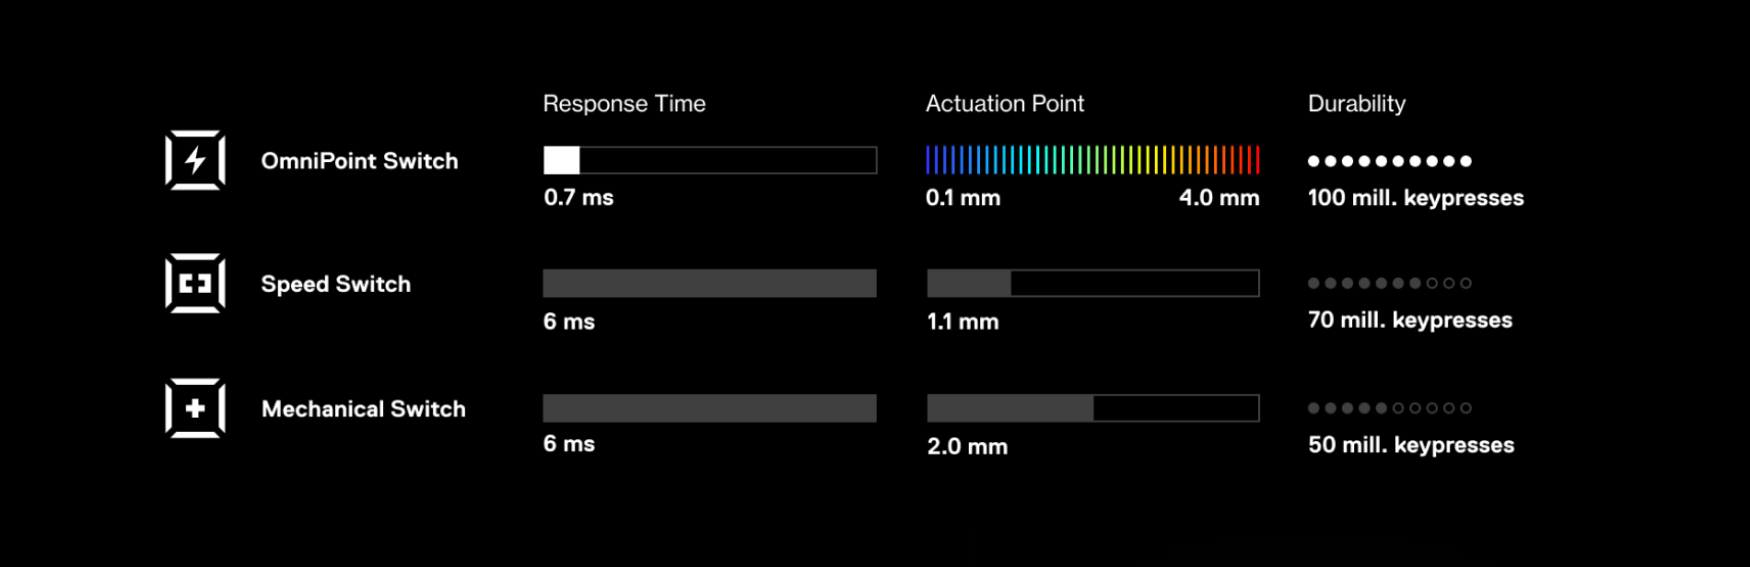The width and height of the screenshot is (1750, 567).
Task: Click the Speed Switch keycap icon
Action: click(195, 284)
